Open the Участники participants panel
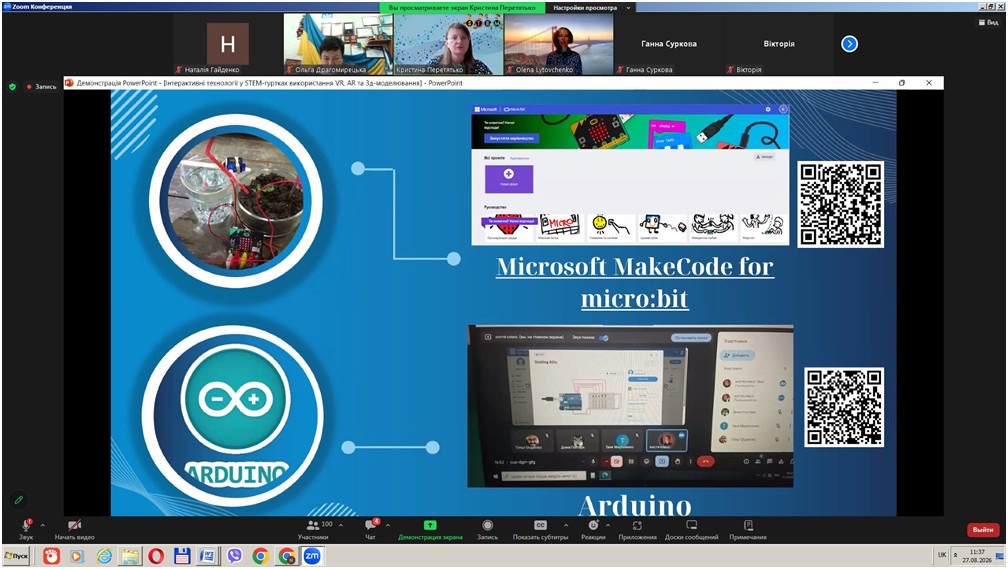The height and width of the screenshot is (569, 1008). pos(314,529)
